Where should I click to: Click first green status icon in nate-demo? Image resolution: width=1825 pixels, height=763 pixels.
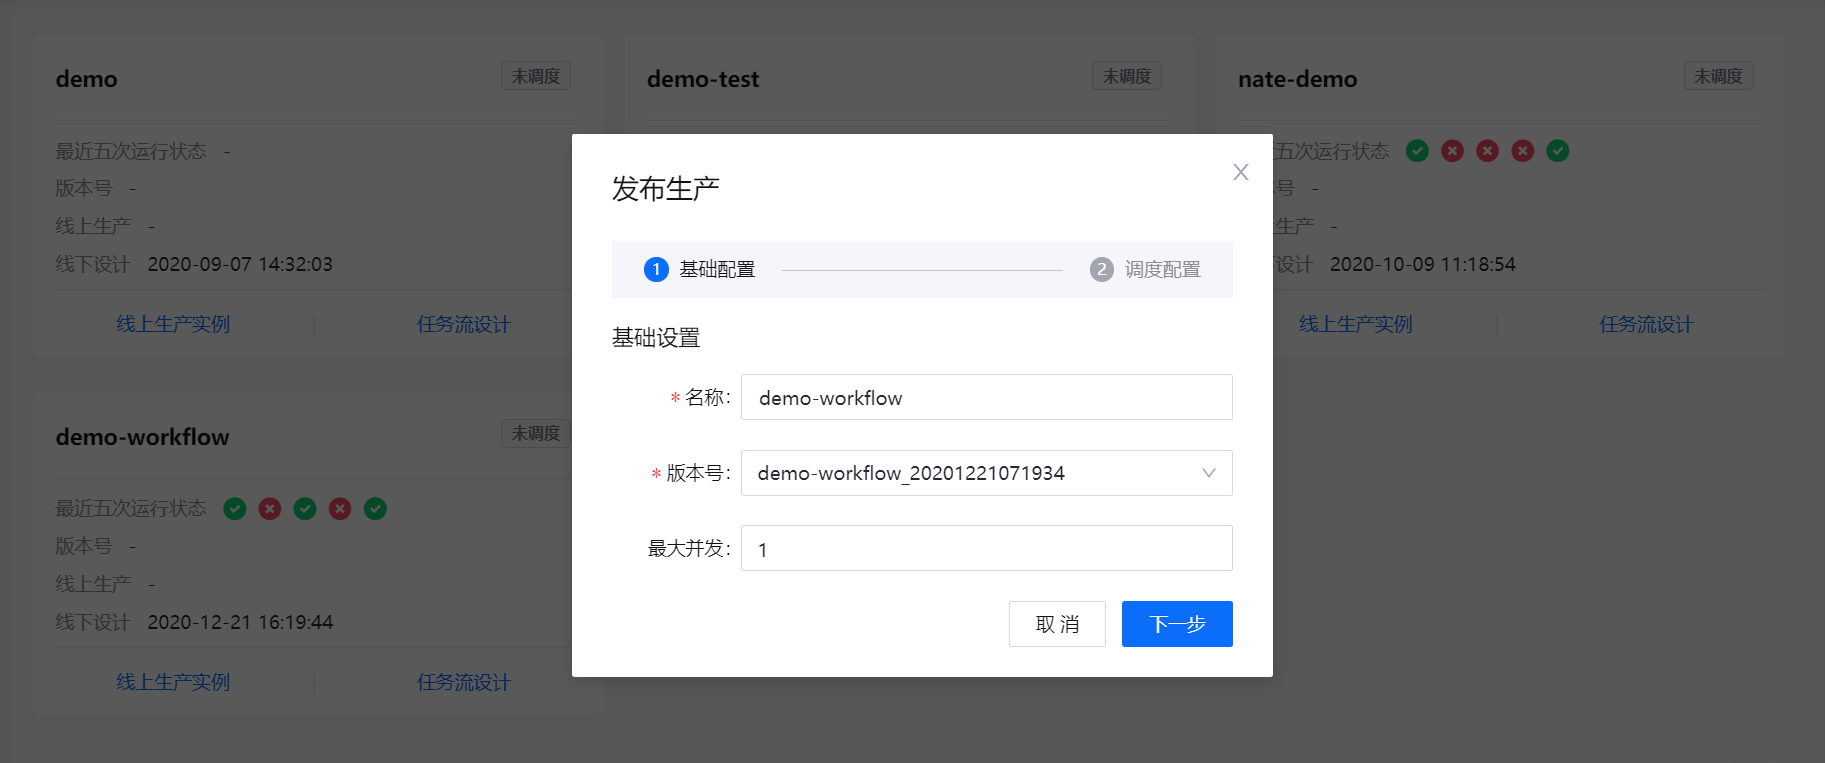pyautogui.click(x=1417, y=151)
